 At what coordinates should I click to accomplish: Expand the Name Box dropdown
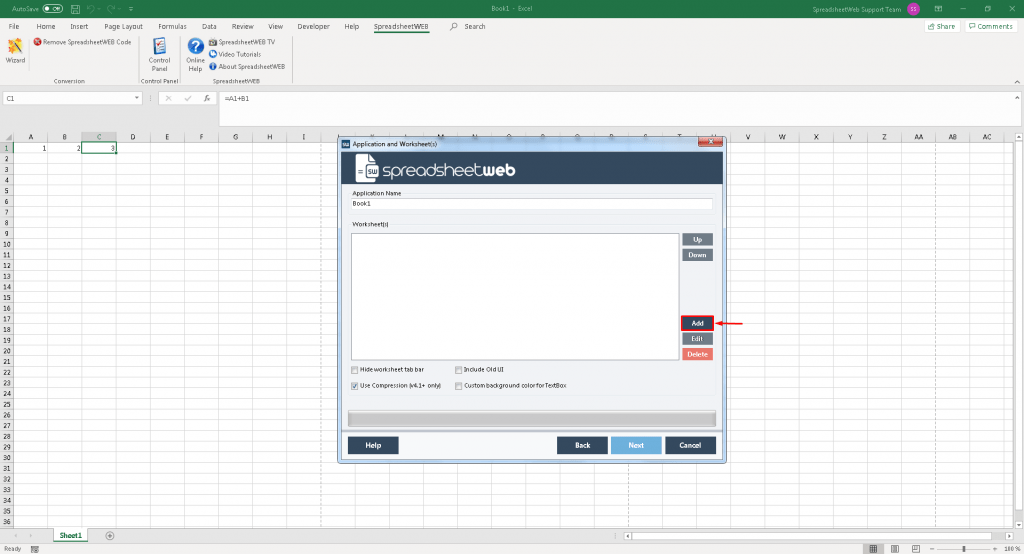pos(136,98)
